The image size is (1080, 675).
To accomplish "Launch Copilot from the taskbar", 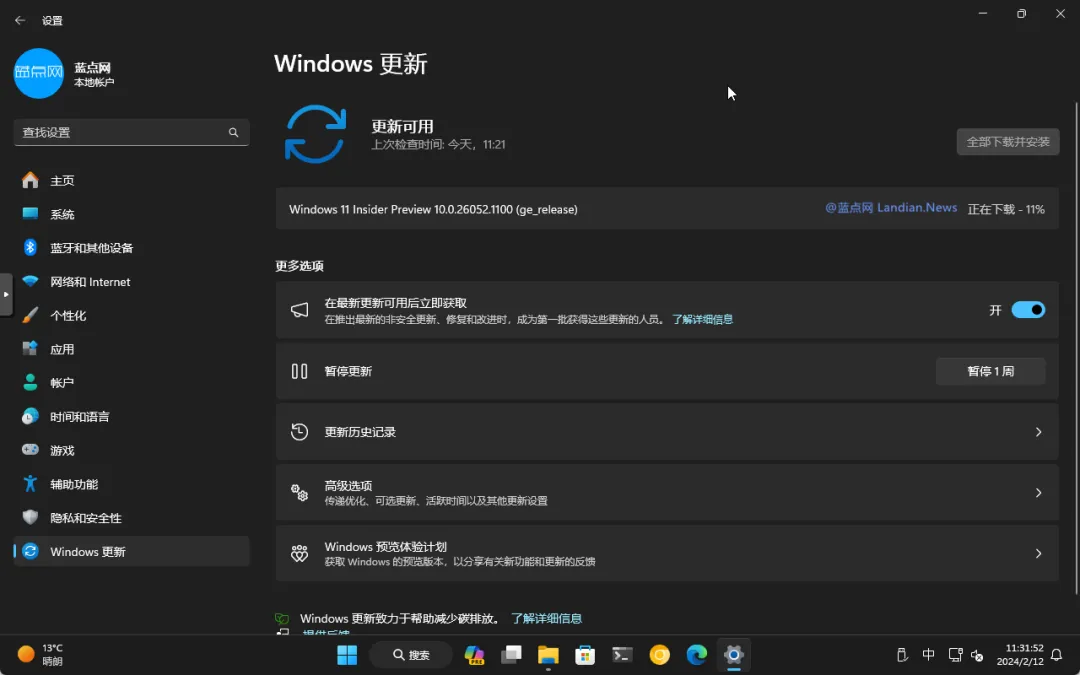I will pos(474,655).
